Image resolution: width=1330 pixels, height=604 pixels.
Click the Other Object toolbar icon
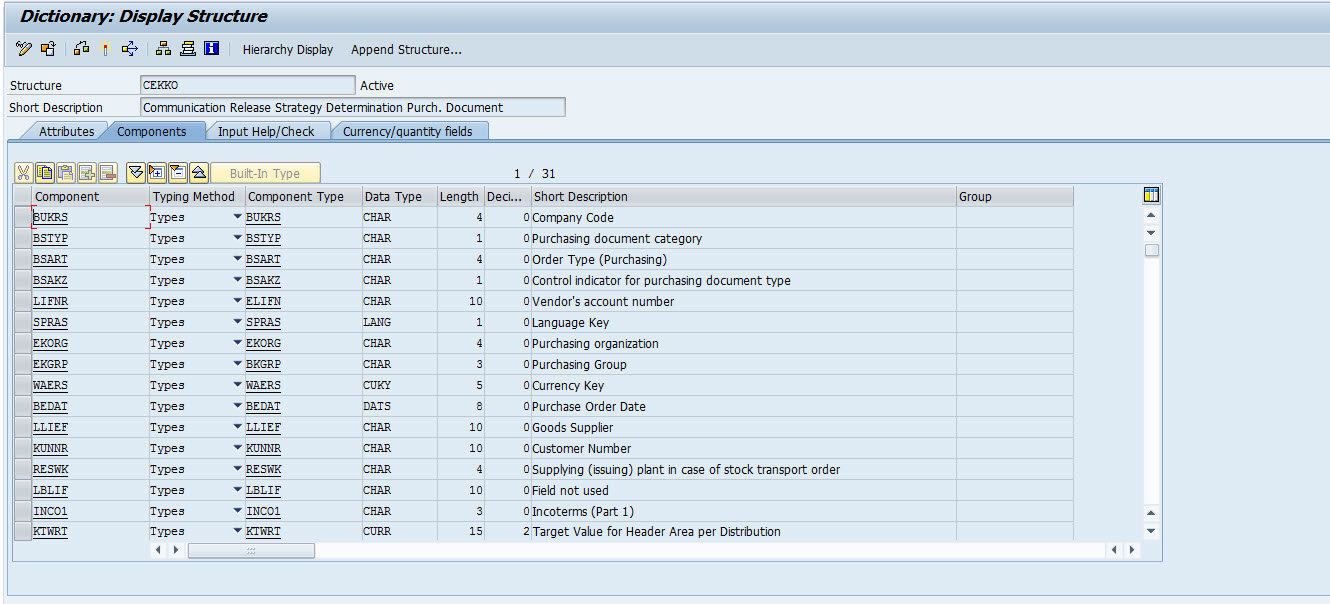(47, 49)
